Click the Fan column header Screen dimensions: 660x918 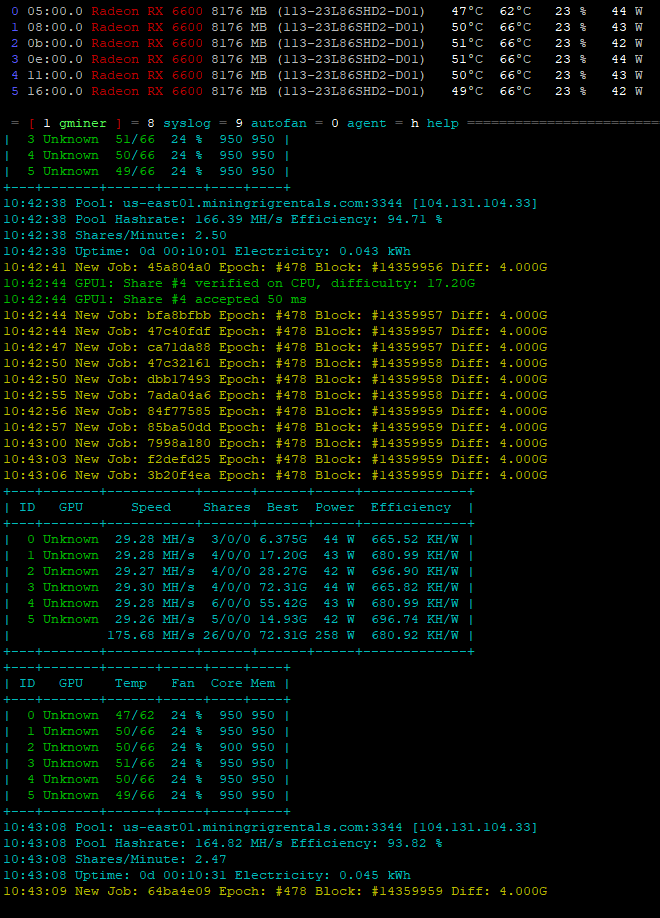point(183,683)
